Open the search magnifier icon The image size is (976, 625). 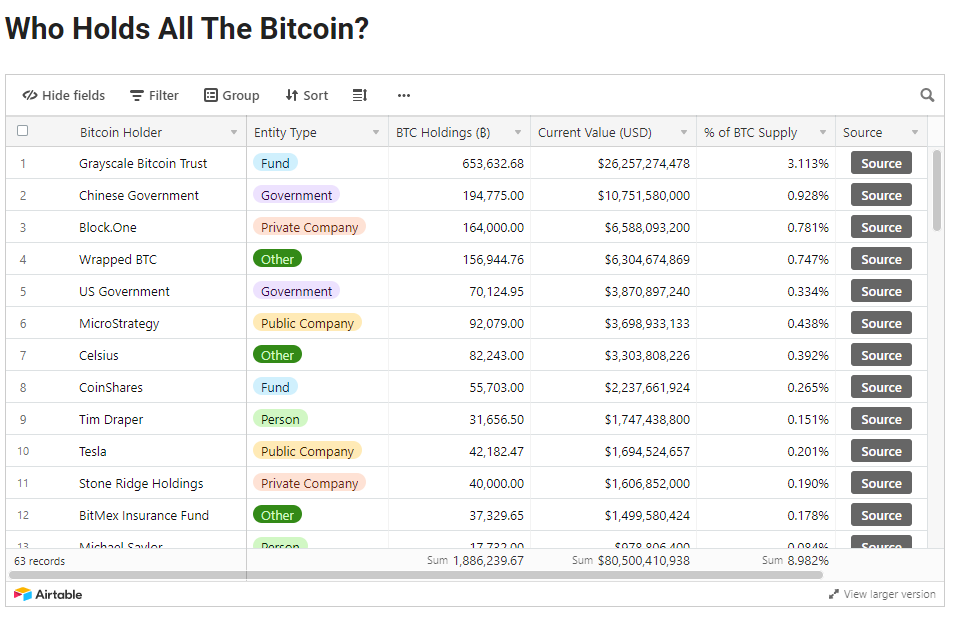pos(927,95)
